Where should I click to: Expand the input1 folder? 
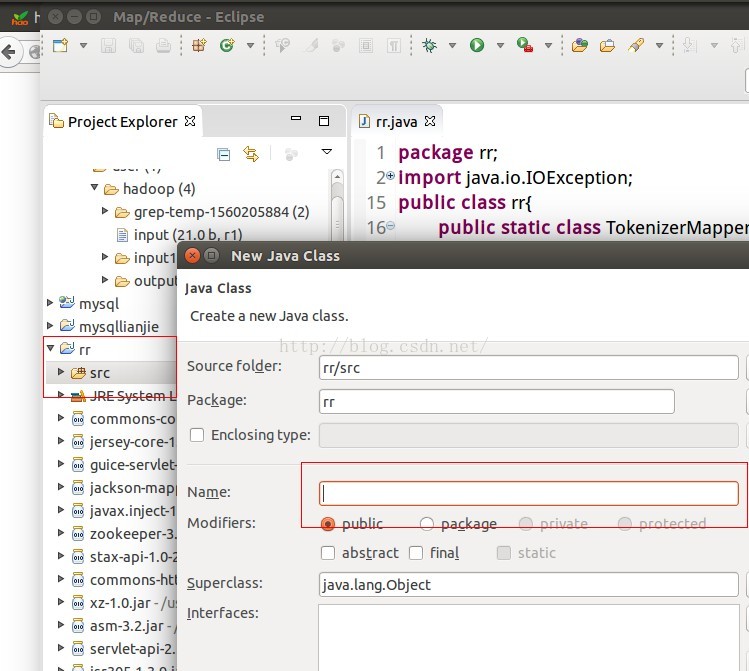coord(105,257)
